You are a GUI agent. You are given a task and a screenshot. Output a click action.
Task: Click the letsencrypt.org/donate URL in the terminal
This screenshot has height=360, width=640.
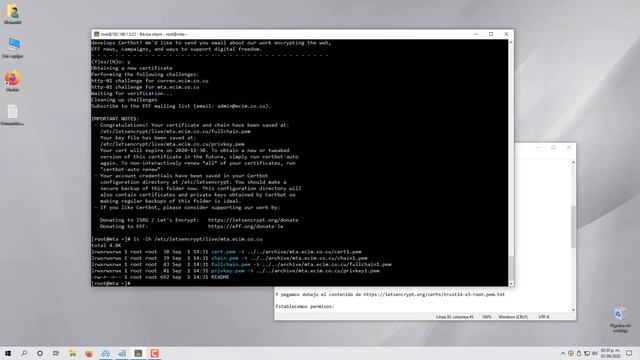tap(253, 220)
